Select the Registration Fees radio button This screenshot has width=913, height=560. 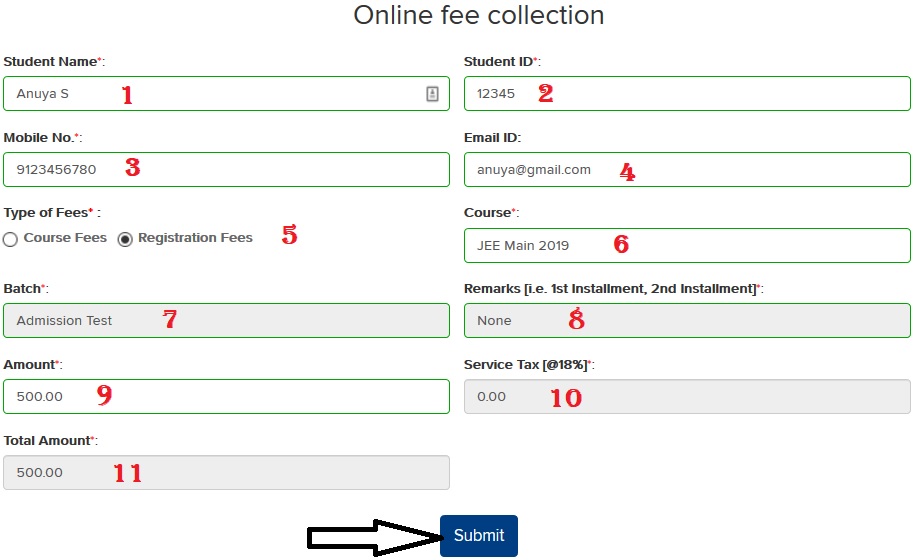(125, 239)
